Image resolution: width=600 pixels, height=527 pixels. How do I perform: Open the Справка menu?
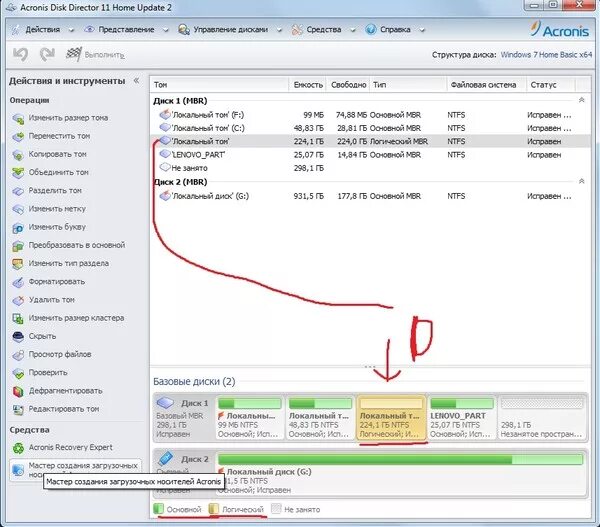395,29
